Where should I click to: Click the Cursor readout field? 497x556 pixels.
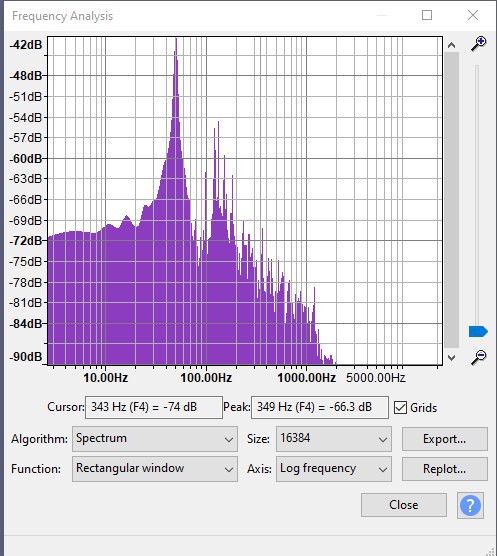154,407
